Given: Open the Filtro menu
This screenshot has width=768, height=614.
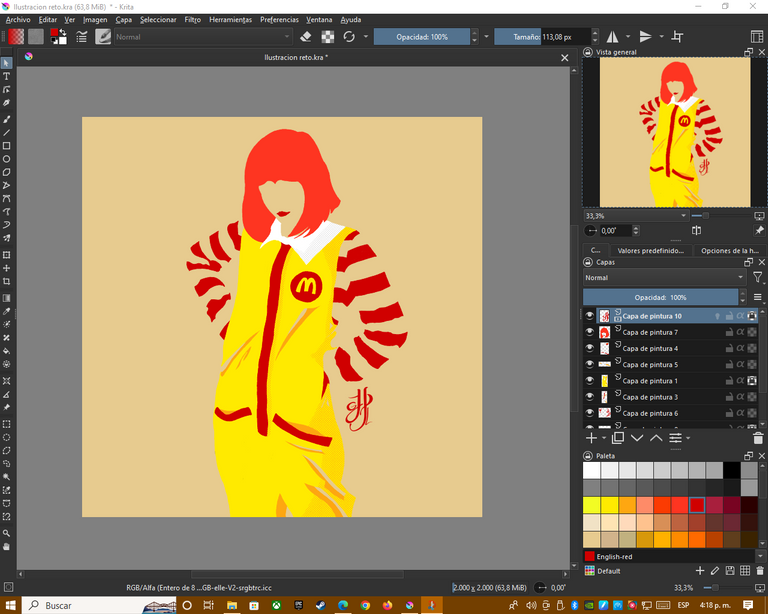Looking at the screenshot, I should click(x=192, y=20).
